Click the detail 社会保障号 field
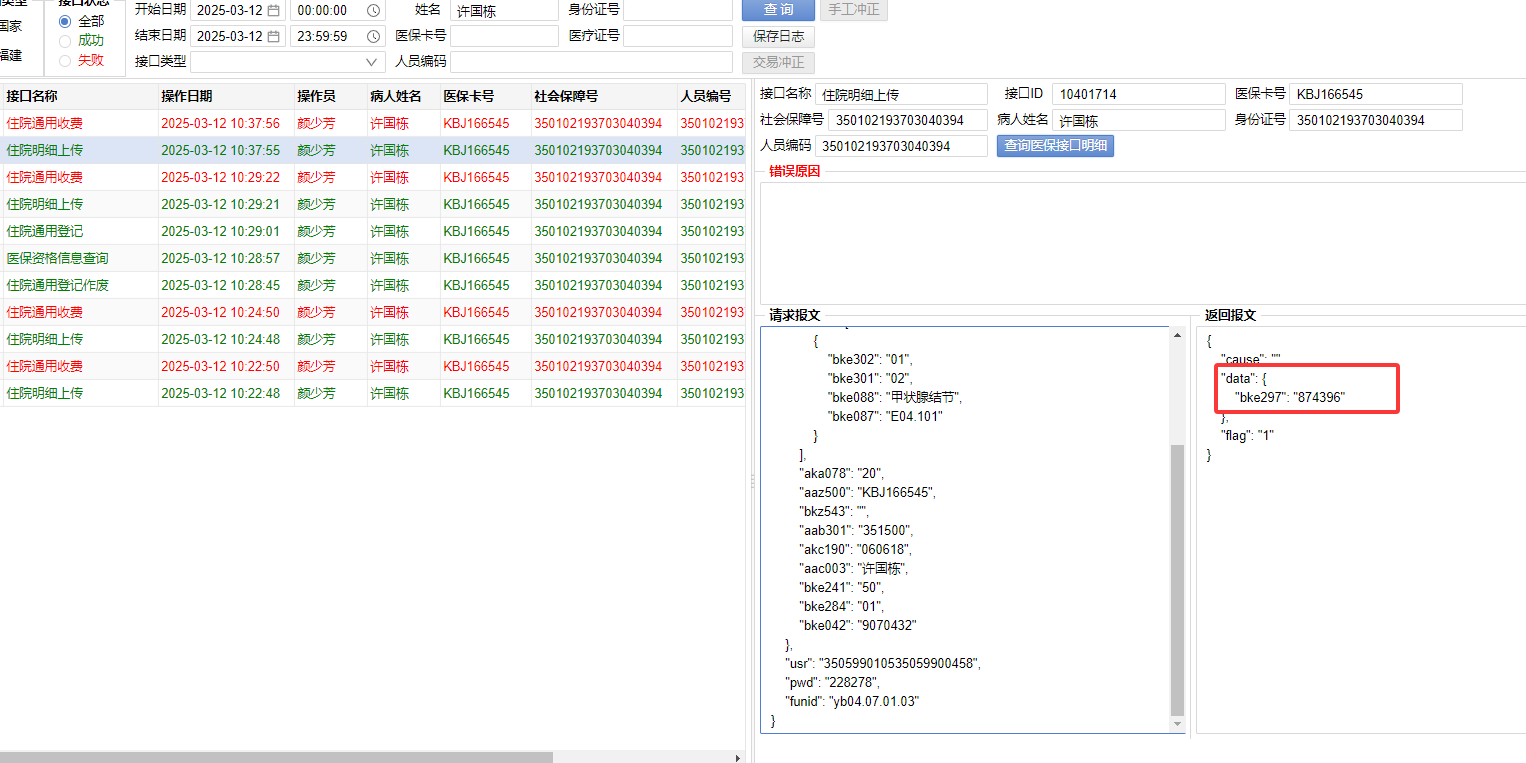Image resolution: width=1526 pixels, height=763 pixels. click(909, 120)
